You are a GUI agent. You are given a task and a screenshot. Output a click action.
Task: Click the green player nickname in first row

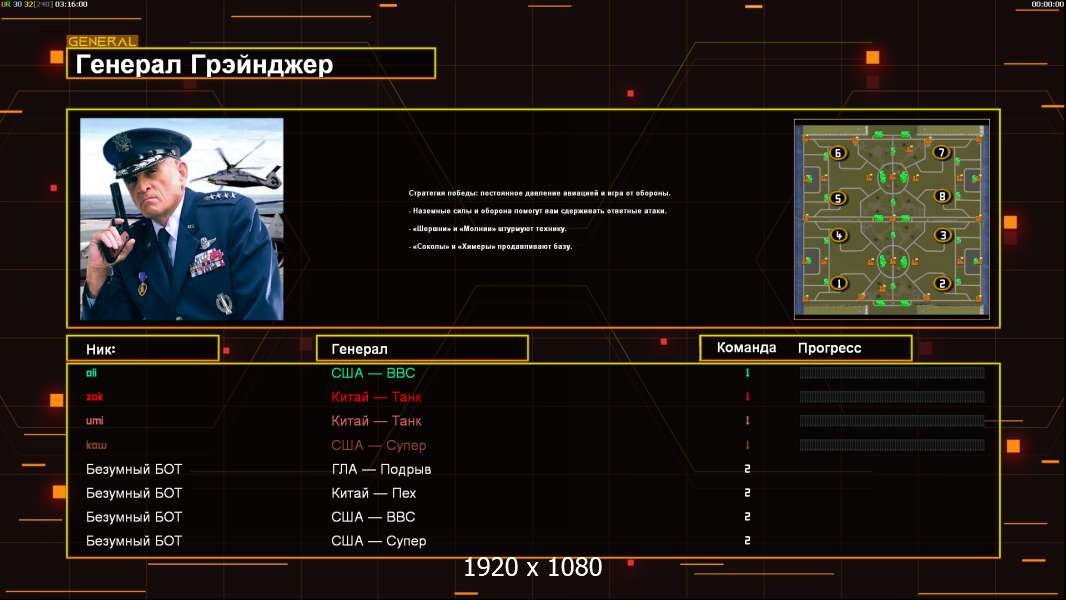(x=91, y=372)
